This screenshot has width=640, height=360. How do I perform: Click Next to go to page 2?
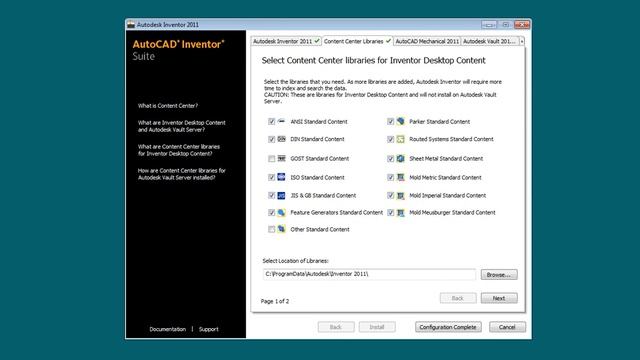(499, 298)
